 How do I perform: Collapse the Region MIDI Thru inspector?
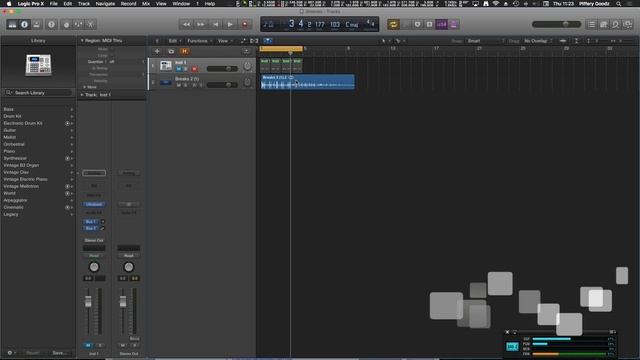pyautogui.click(x=82, y=41)
